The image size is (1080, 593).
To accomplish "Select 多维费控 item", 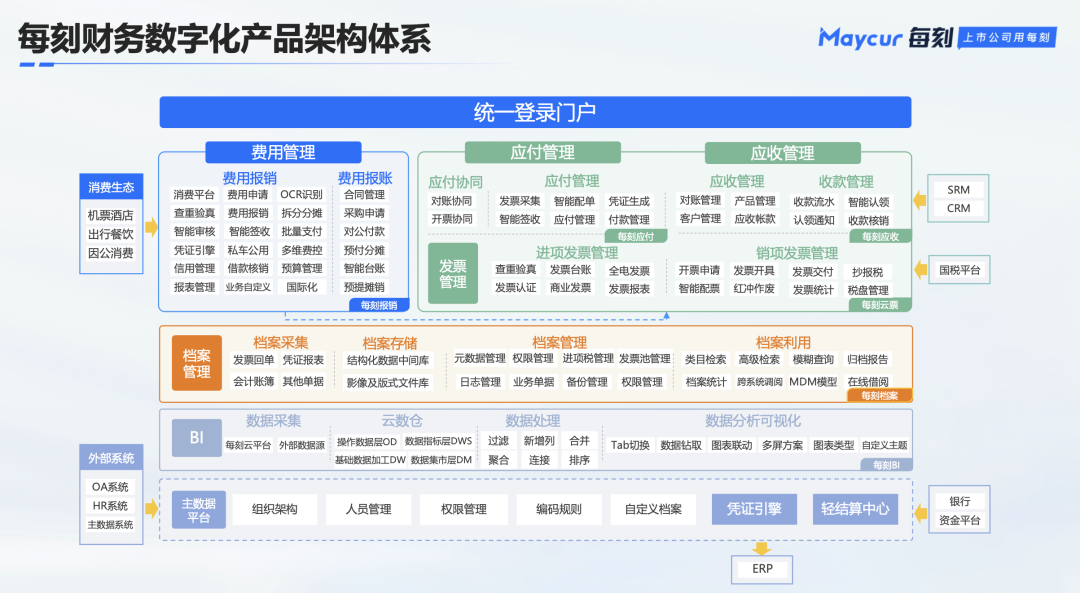I will (x=301, y=250).
